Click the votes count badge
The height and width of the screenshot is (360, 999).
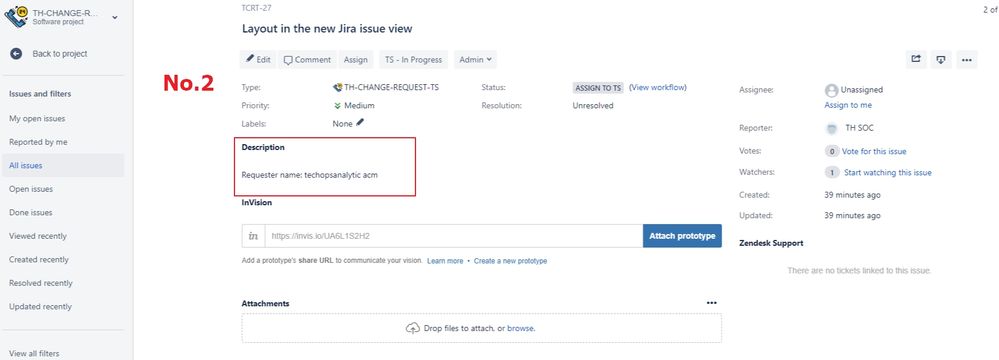831,152
